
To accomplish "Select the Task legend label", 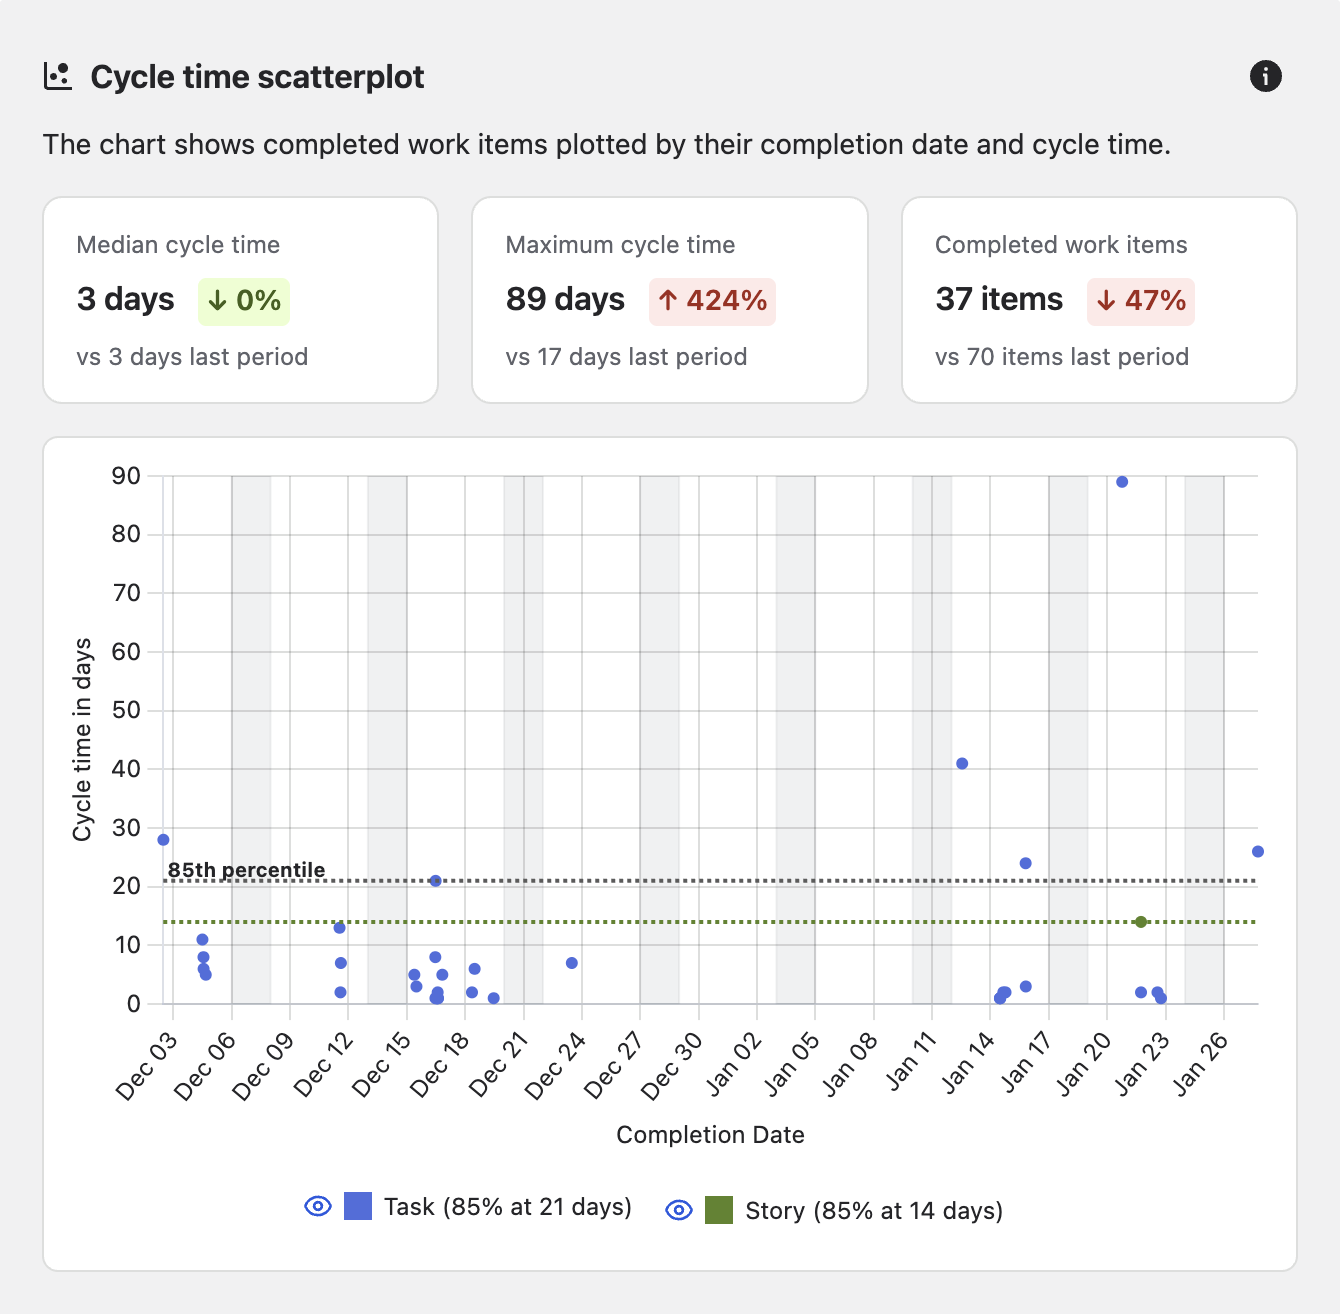I will [506, 1206].
